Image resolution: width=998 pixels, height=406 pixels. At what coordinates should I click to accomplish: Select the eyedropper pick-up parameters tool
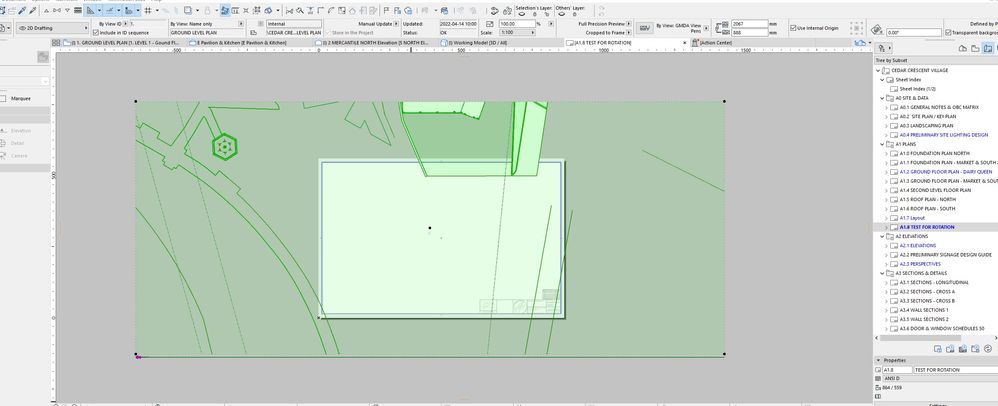coord(22,11)
